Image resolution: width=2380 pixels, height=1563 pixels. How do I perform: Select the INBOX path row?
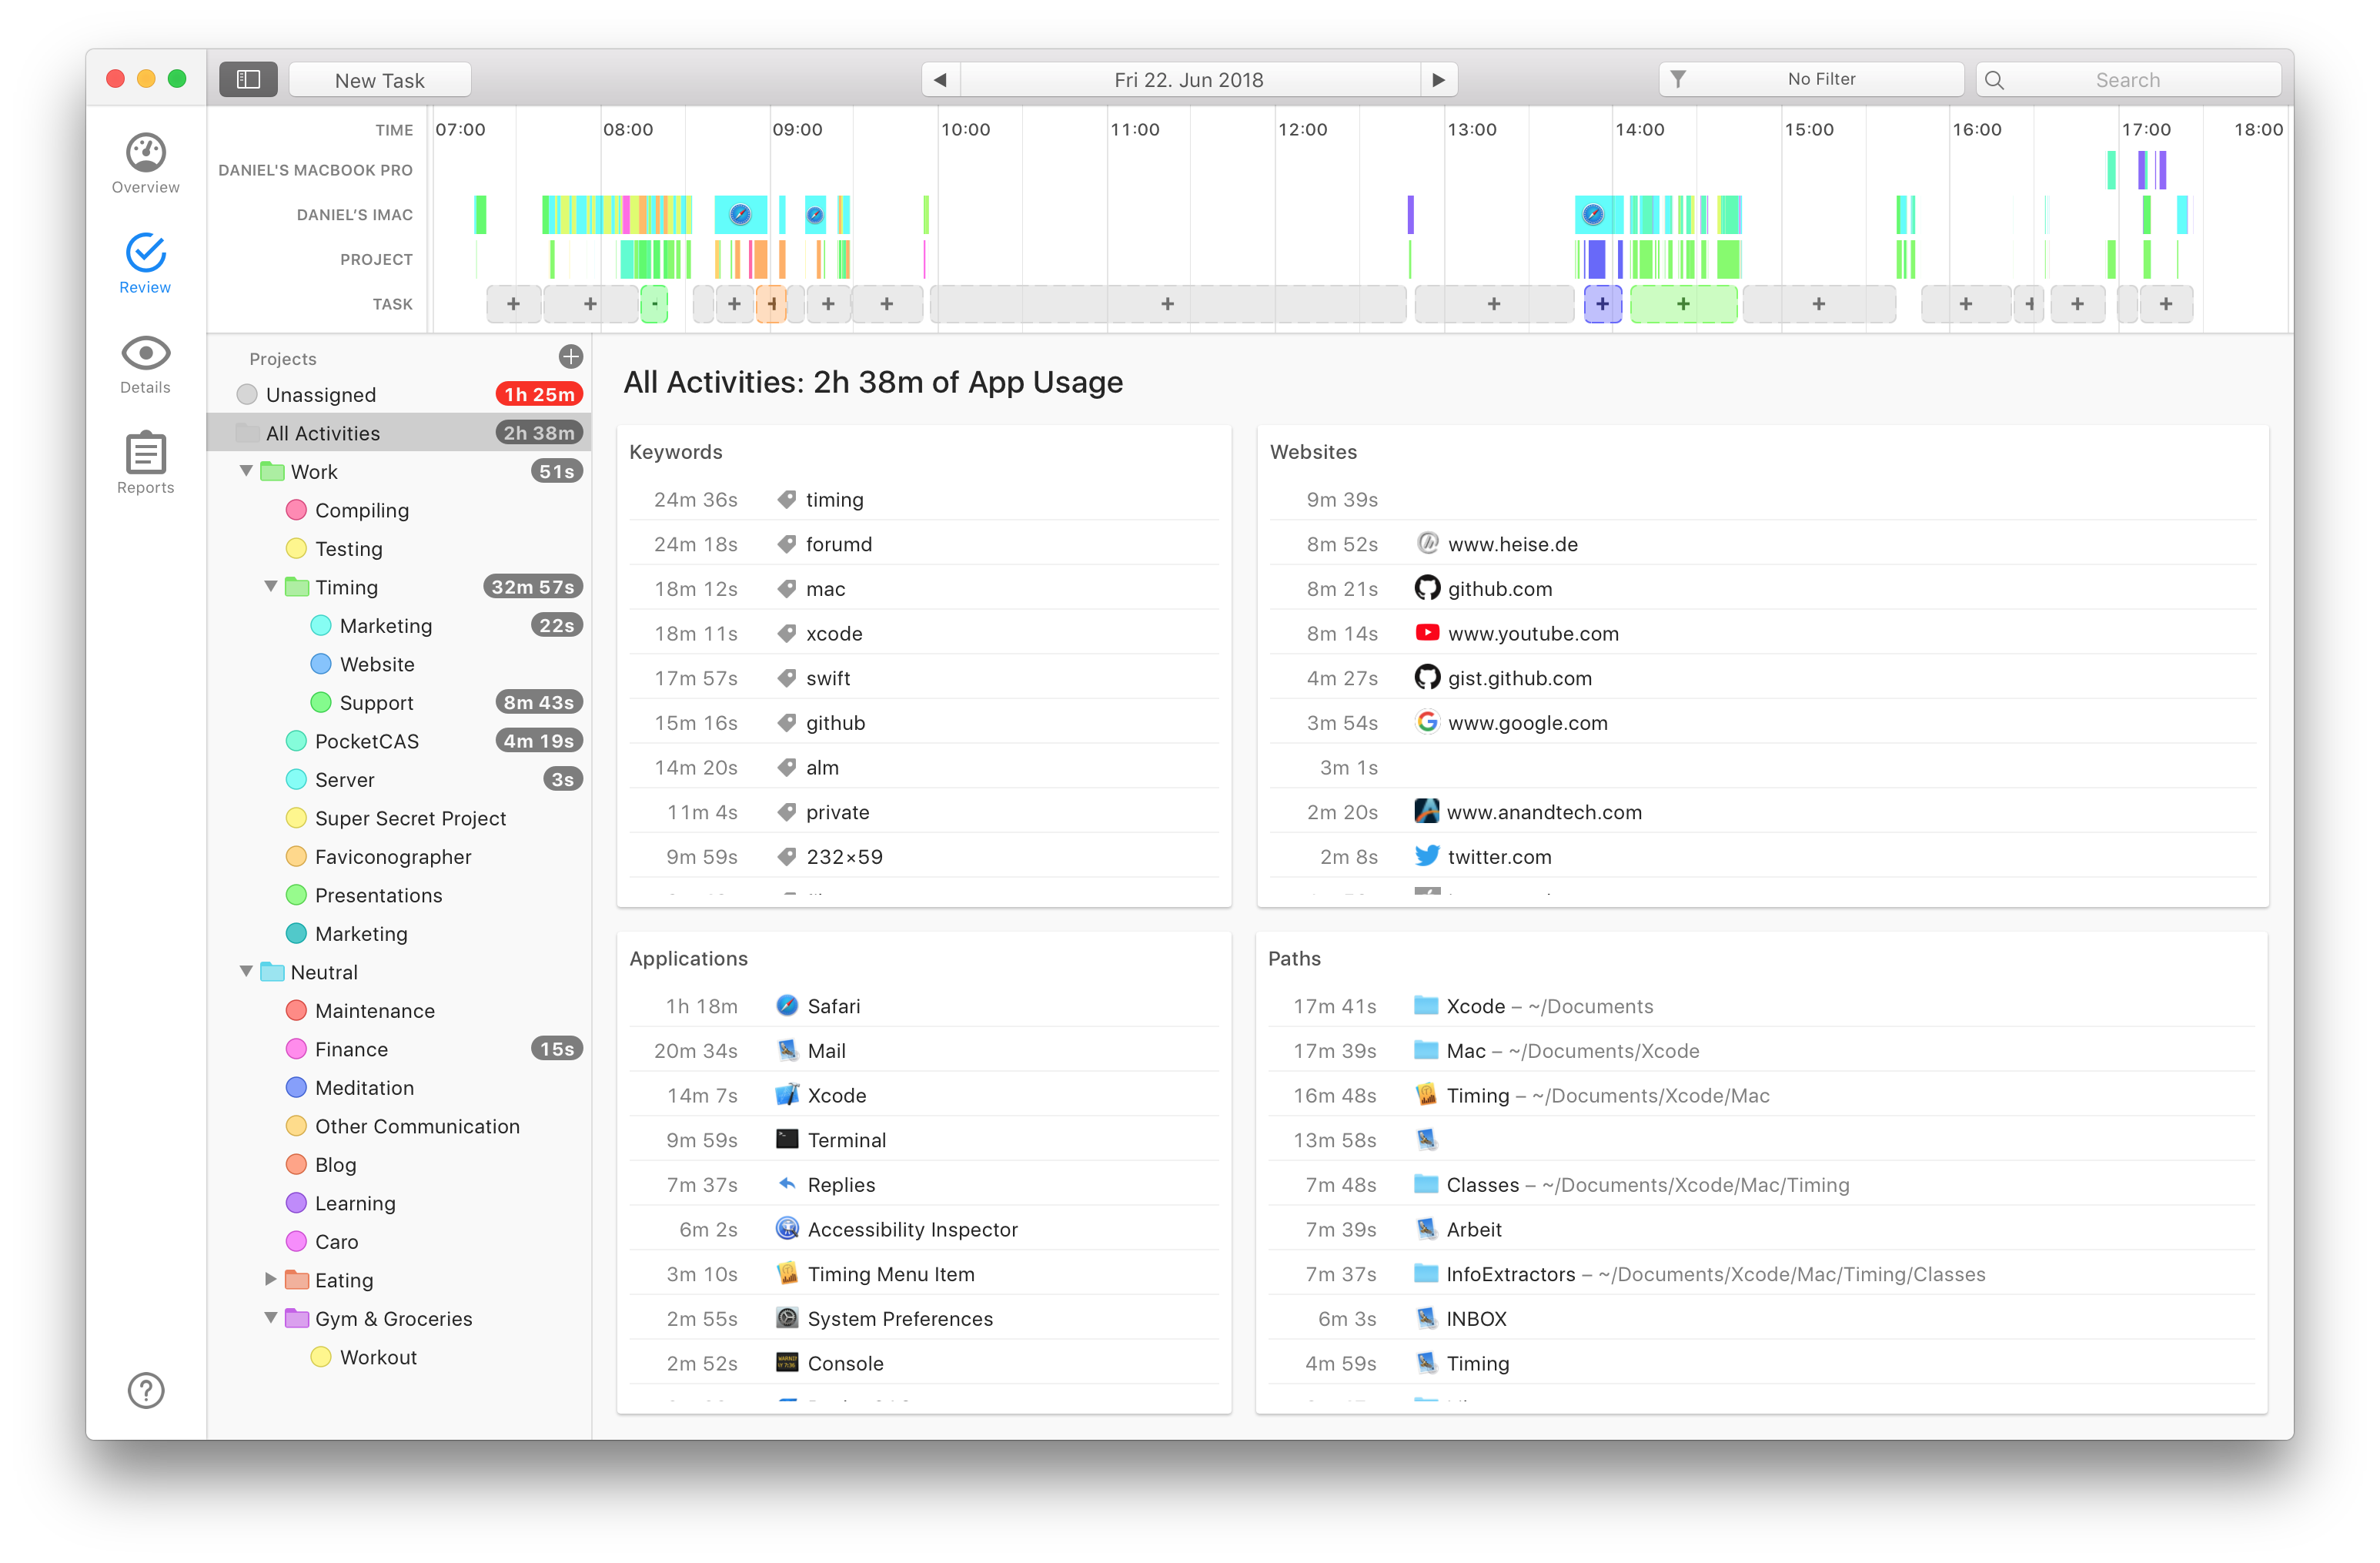click(x=1761, y=1318)
